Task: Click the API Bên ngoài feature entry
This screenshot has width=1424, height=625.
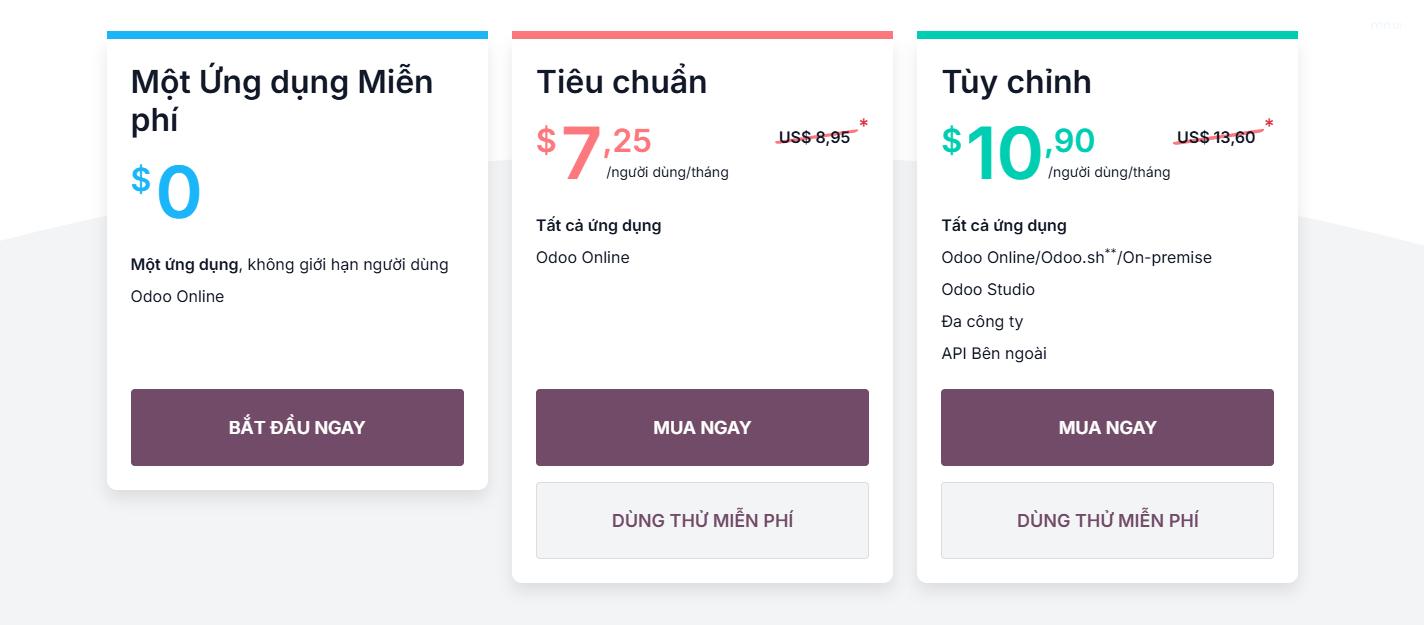Action: click(x=993, y=353)
